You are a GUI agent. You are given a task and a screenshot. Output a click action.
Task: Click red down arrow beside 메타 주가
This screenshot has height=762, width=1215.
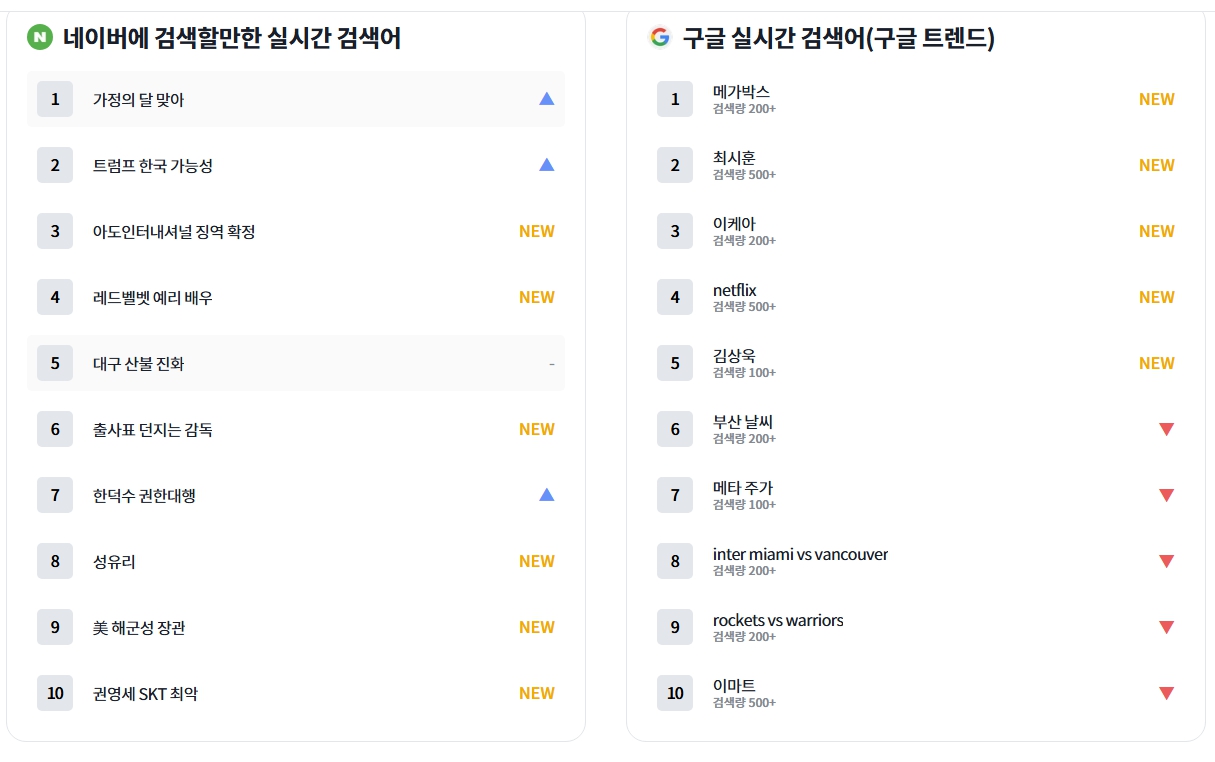pyautogui.click(x=1166, y=496)
